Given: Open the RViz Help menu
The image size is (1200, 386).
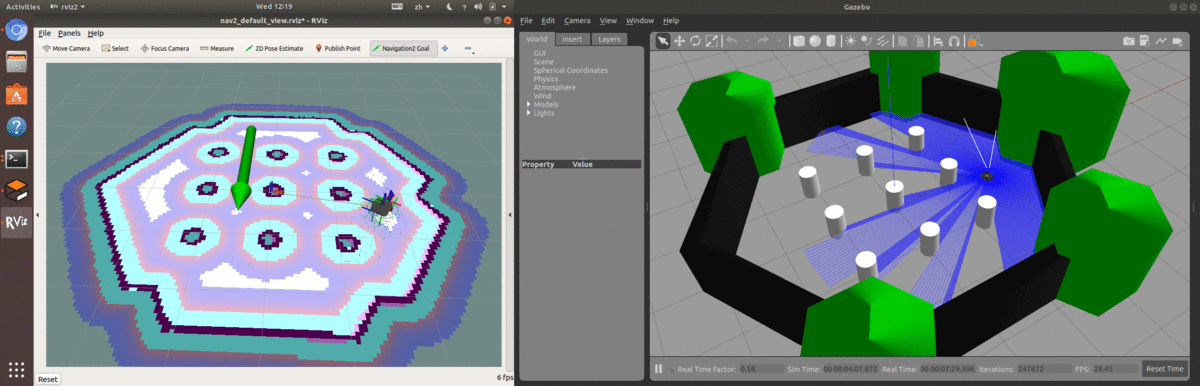Looking at the screenshot, I should pos(96,33).
